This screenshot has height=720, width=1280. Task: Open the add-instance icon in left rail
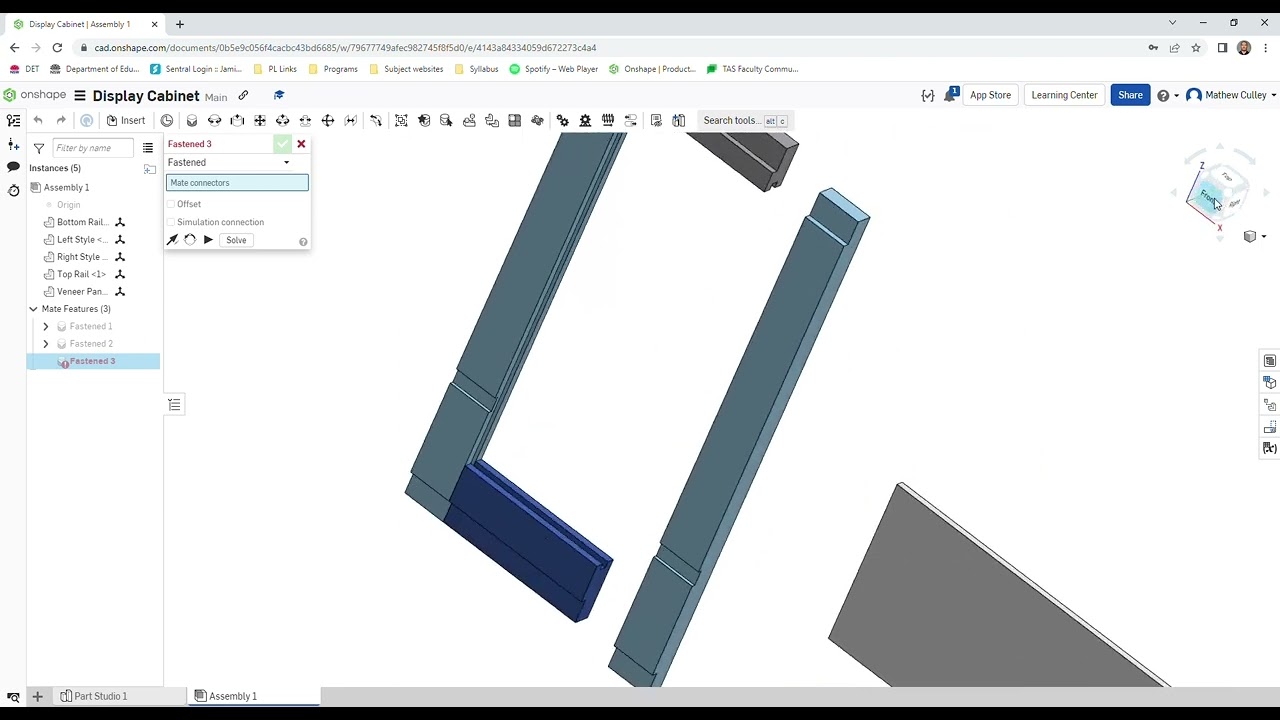tap(13, 145)
